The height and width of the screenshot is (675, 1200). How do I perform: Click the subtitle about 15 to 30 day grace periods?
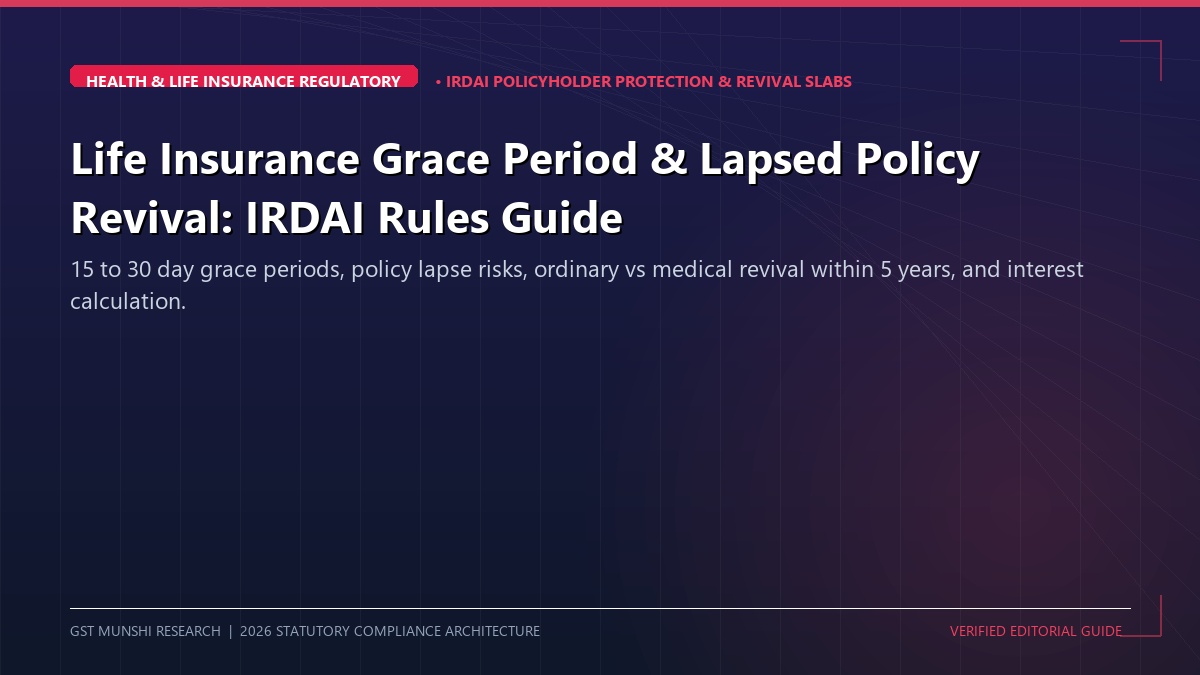click(x=577, y=285)
